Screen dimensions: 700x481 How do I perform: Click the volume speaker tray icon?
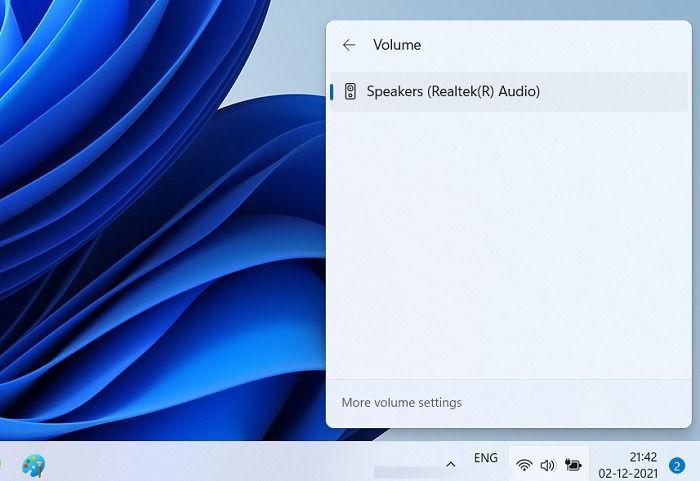(x=547, y=465)
